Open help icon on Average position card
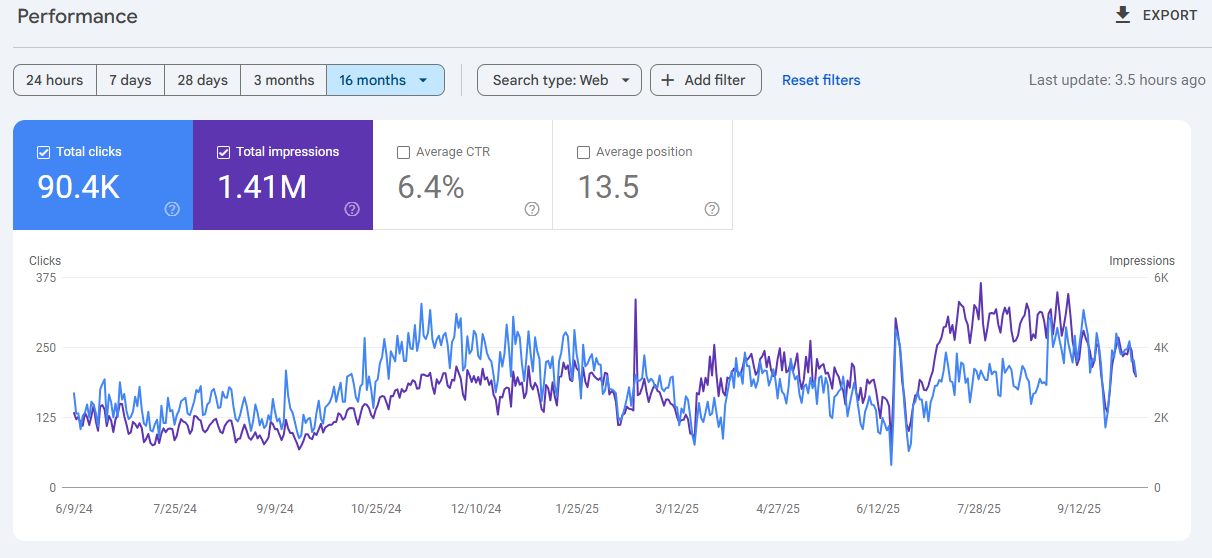The width and height of the screenshot is (1212, 558). coord(712,209)
